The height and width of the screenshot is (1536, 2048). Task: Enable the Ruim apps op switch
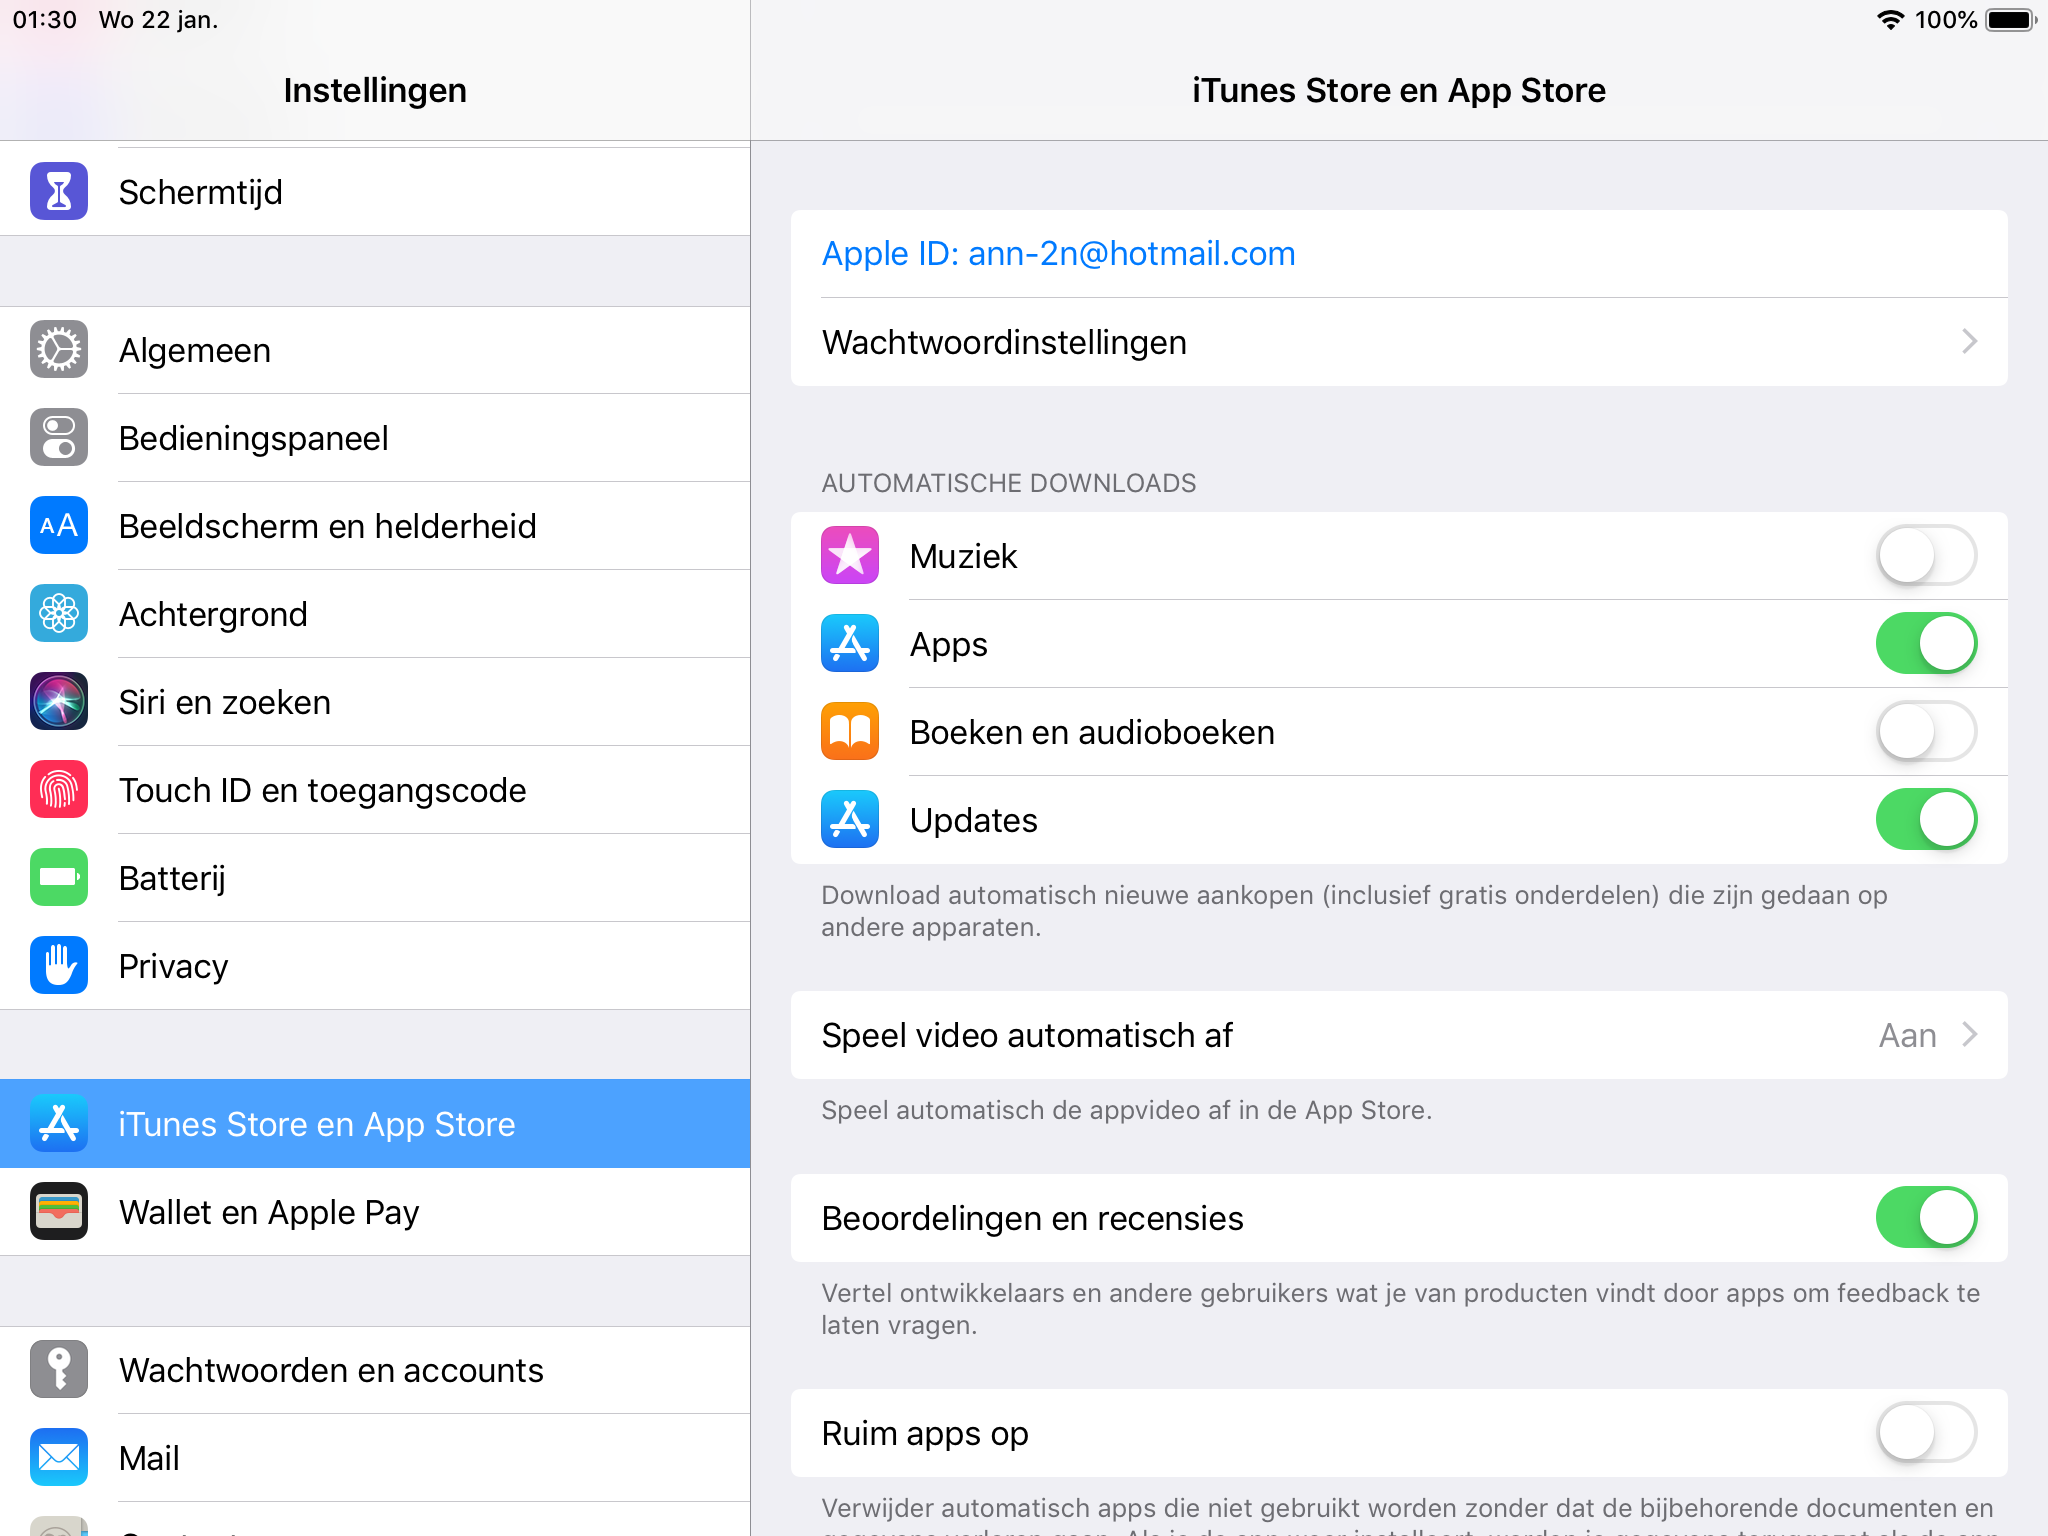[1926, 1433]
